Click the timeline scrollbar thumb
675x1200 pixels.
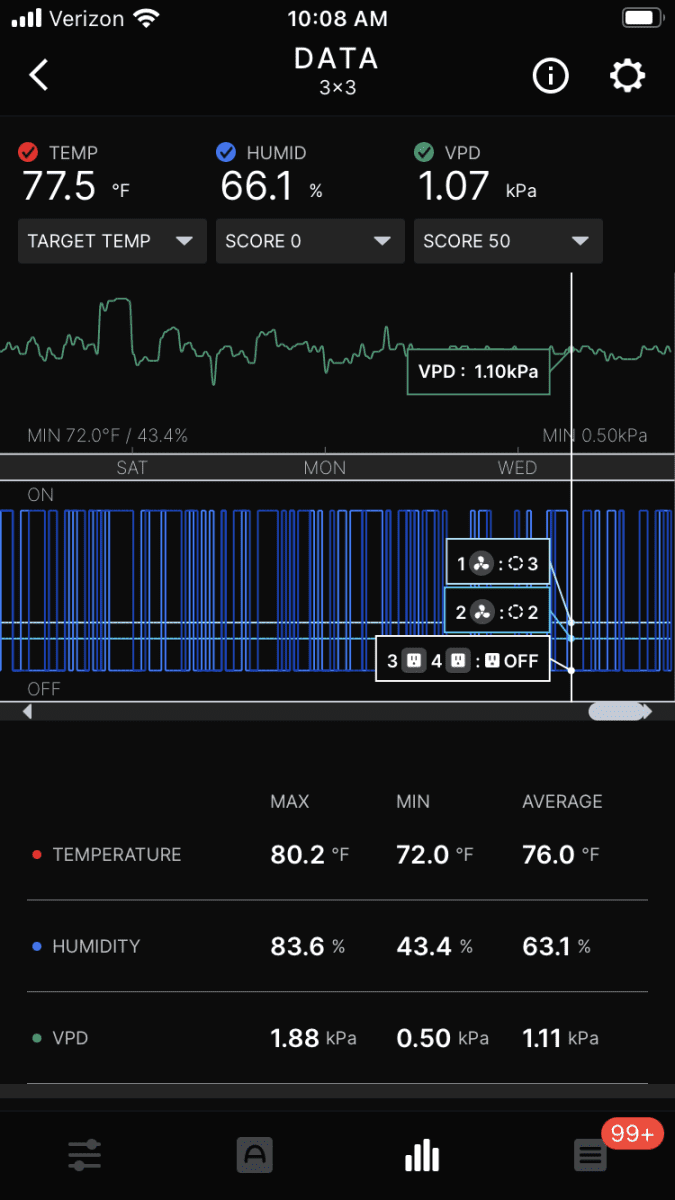tap(616, 711)
